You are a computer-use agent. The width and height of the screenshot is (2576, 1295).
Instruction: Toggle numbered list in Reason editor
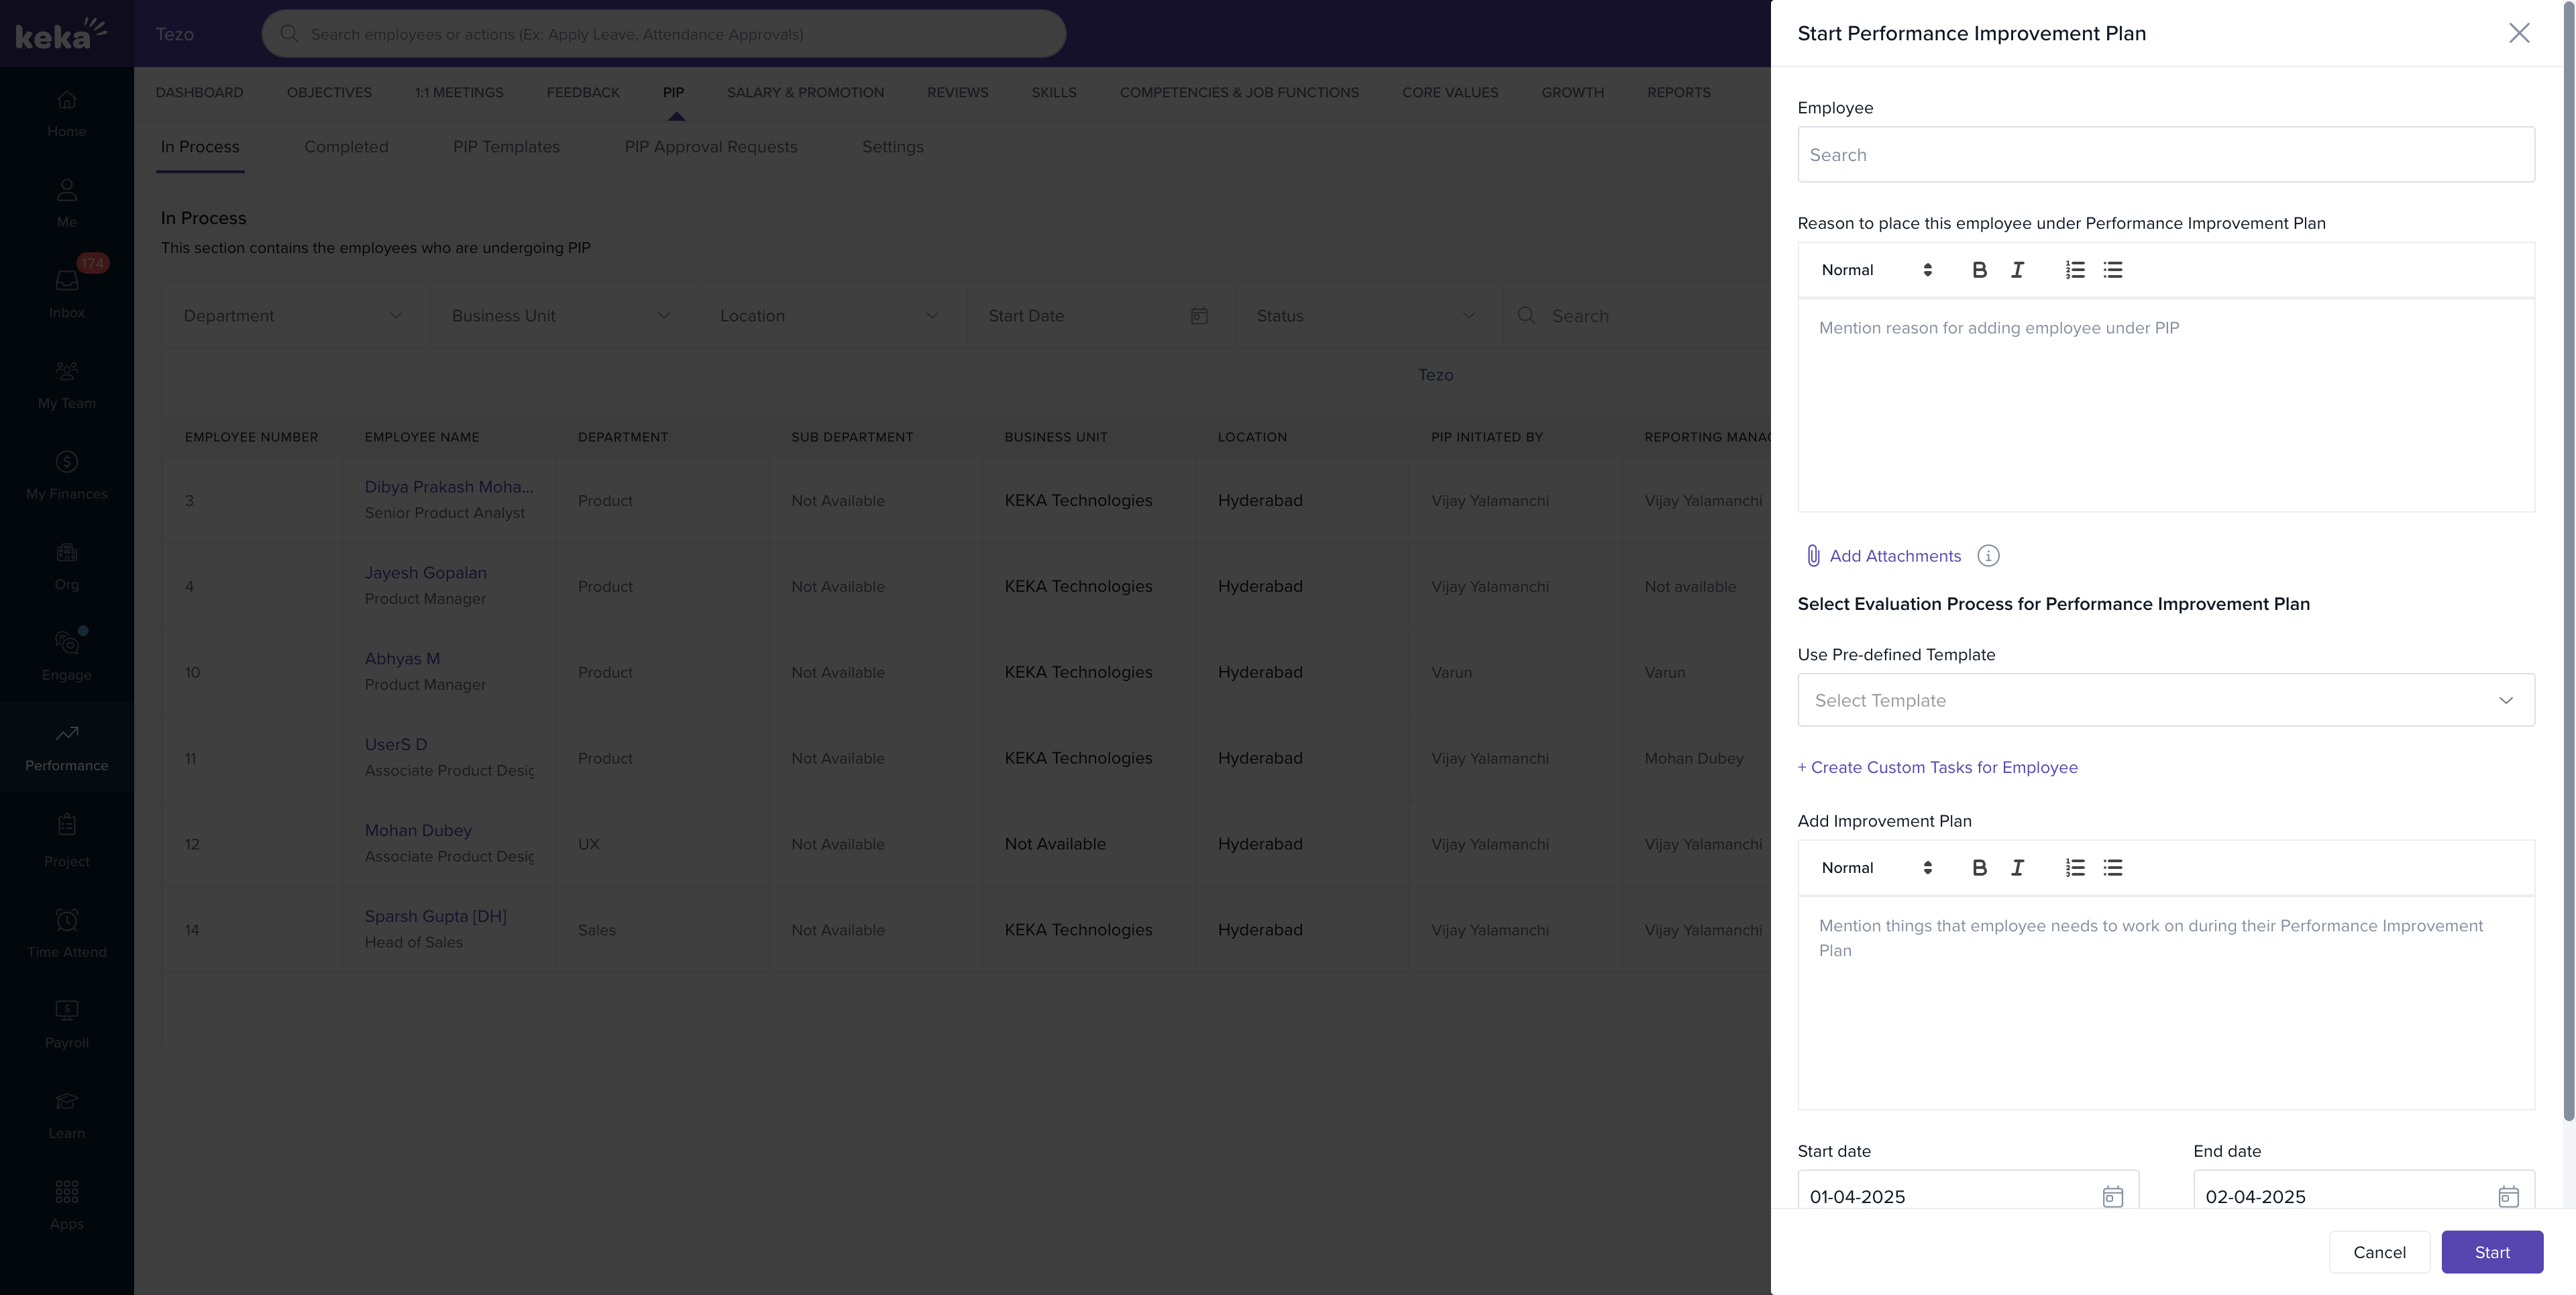(x=2075, y=270)
